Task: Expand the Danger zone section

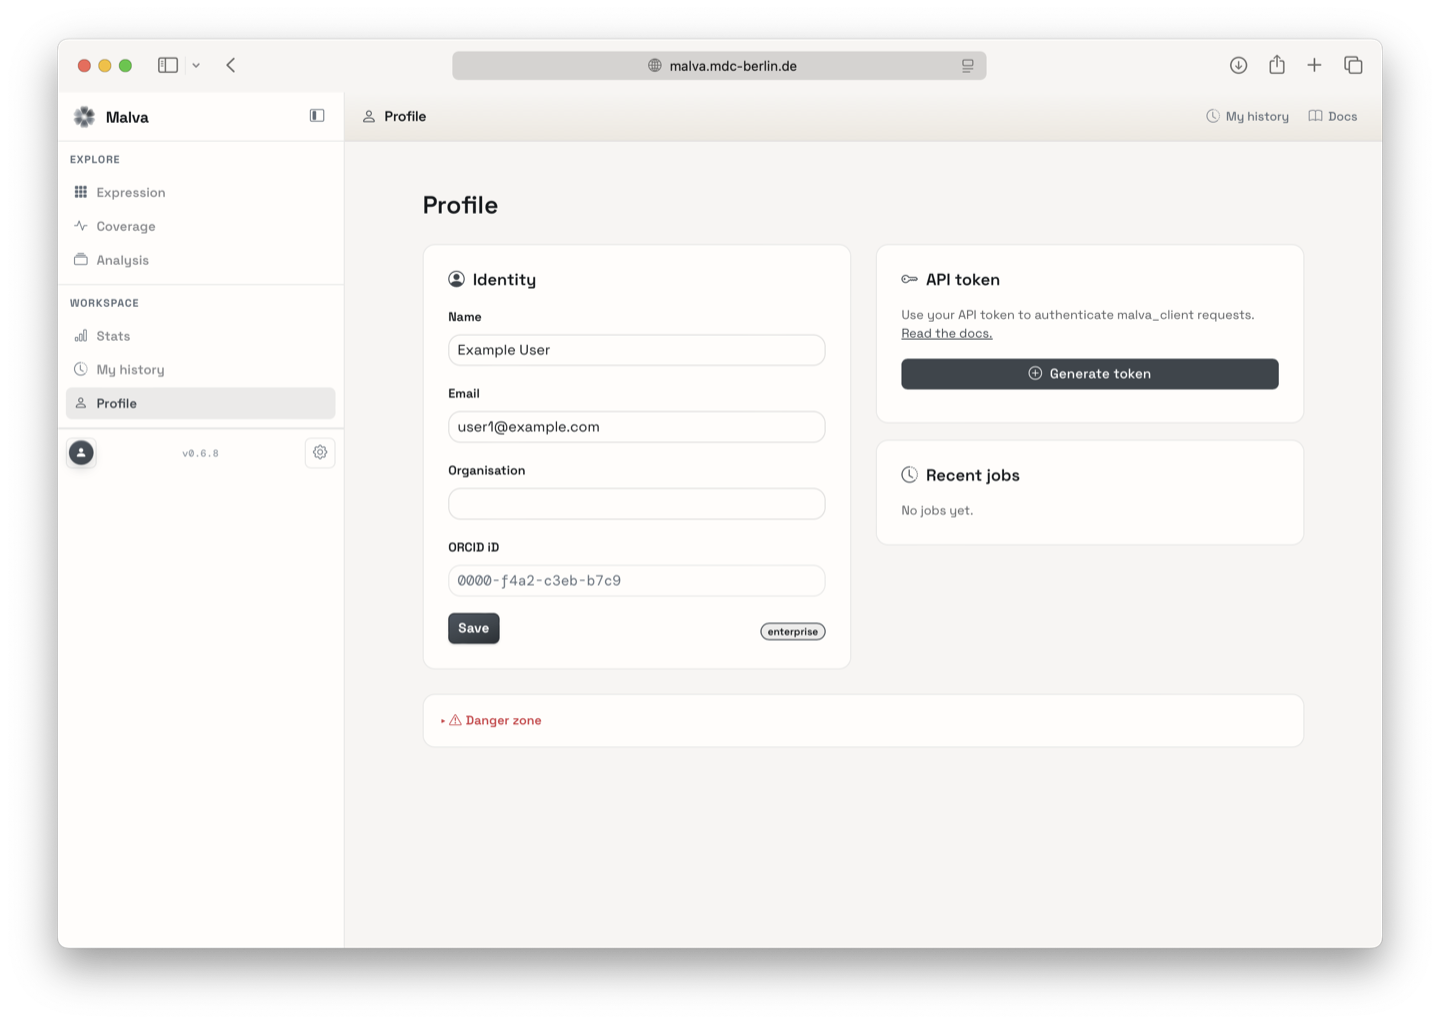Action: (x=491, y=721)
